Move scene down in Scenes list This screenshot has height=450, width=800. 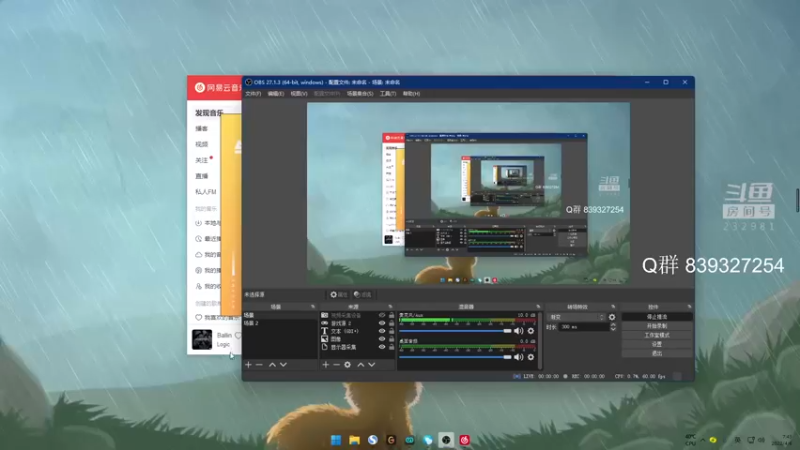point(283,365)
